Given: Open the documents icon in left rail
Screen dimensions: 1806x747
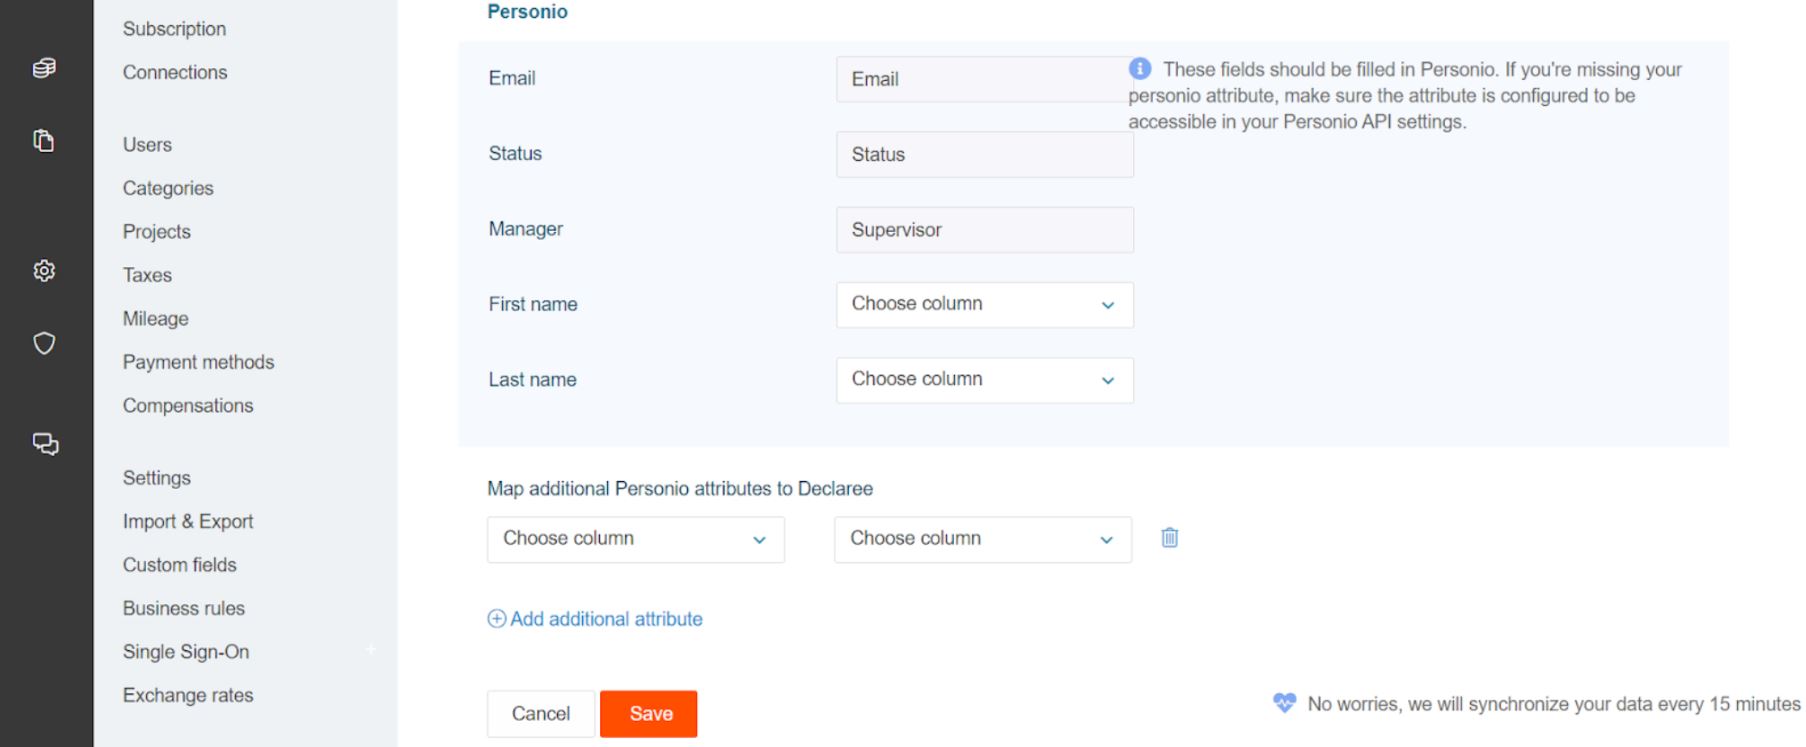Looking at the screenshot, I should [x=44, y=141].
